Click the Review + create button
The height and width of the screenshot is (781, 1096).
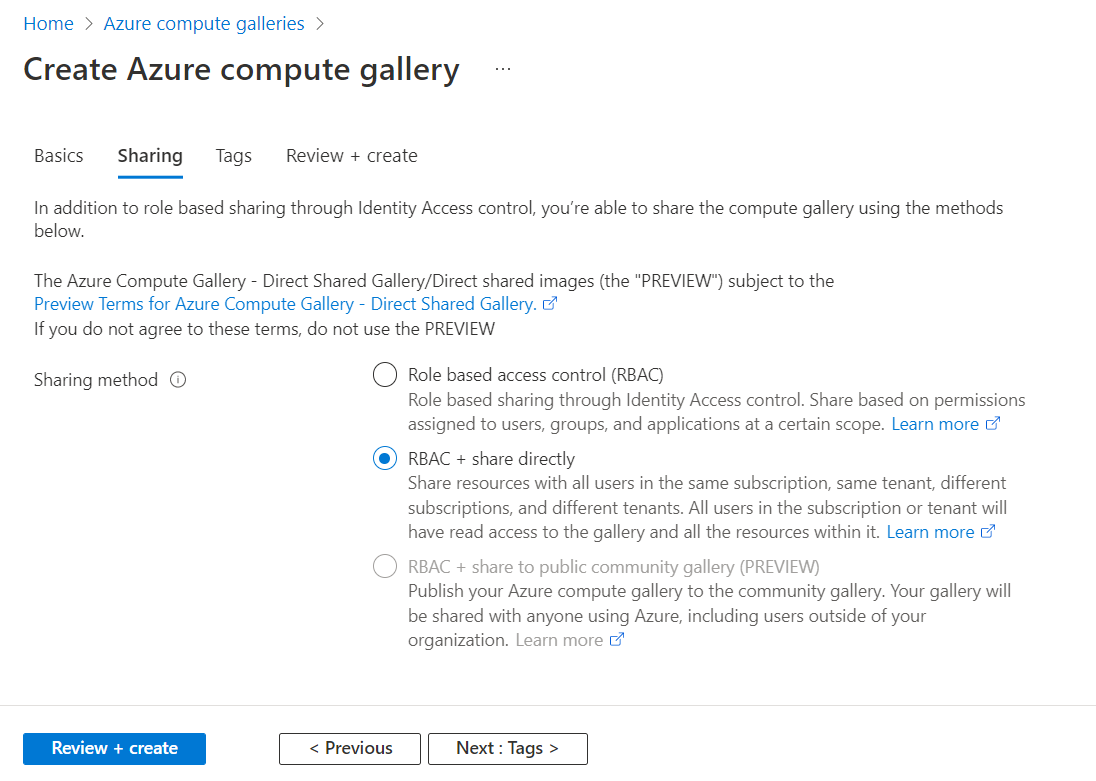(x=114, y=748)
